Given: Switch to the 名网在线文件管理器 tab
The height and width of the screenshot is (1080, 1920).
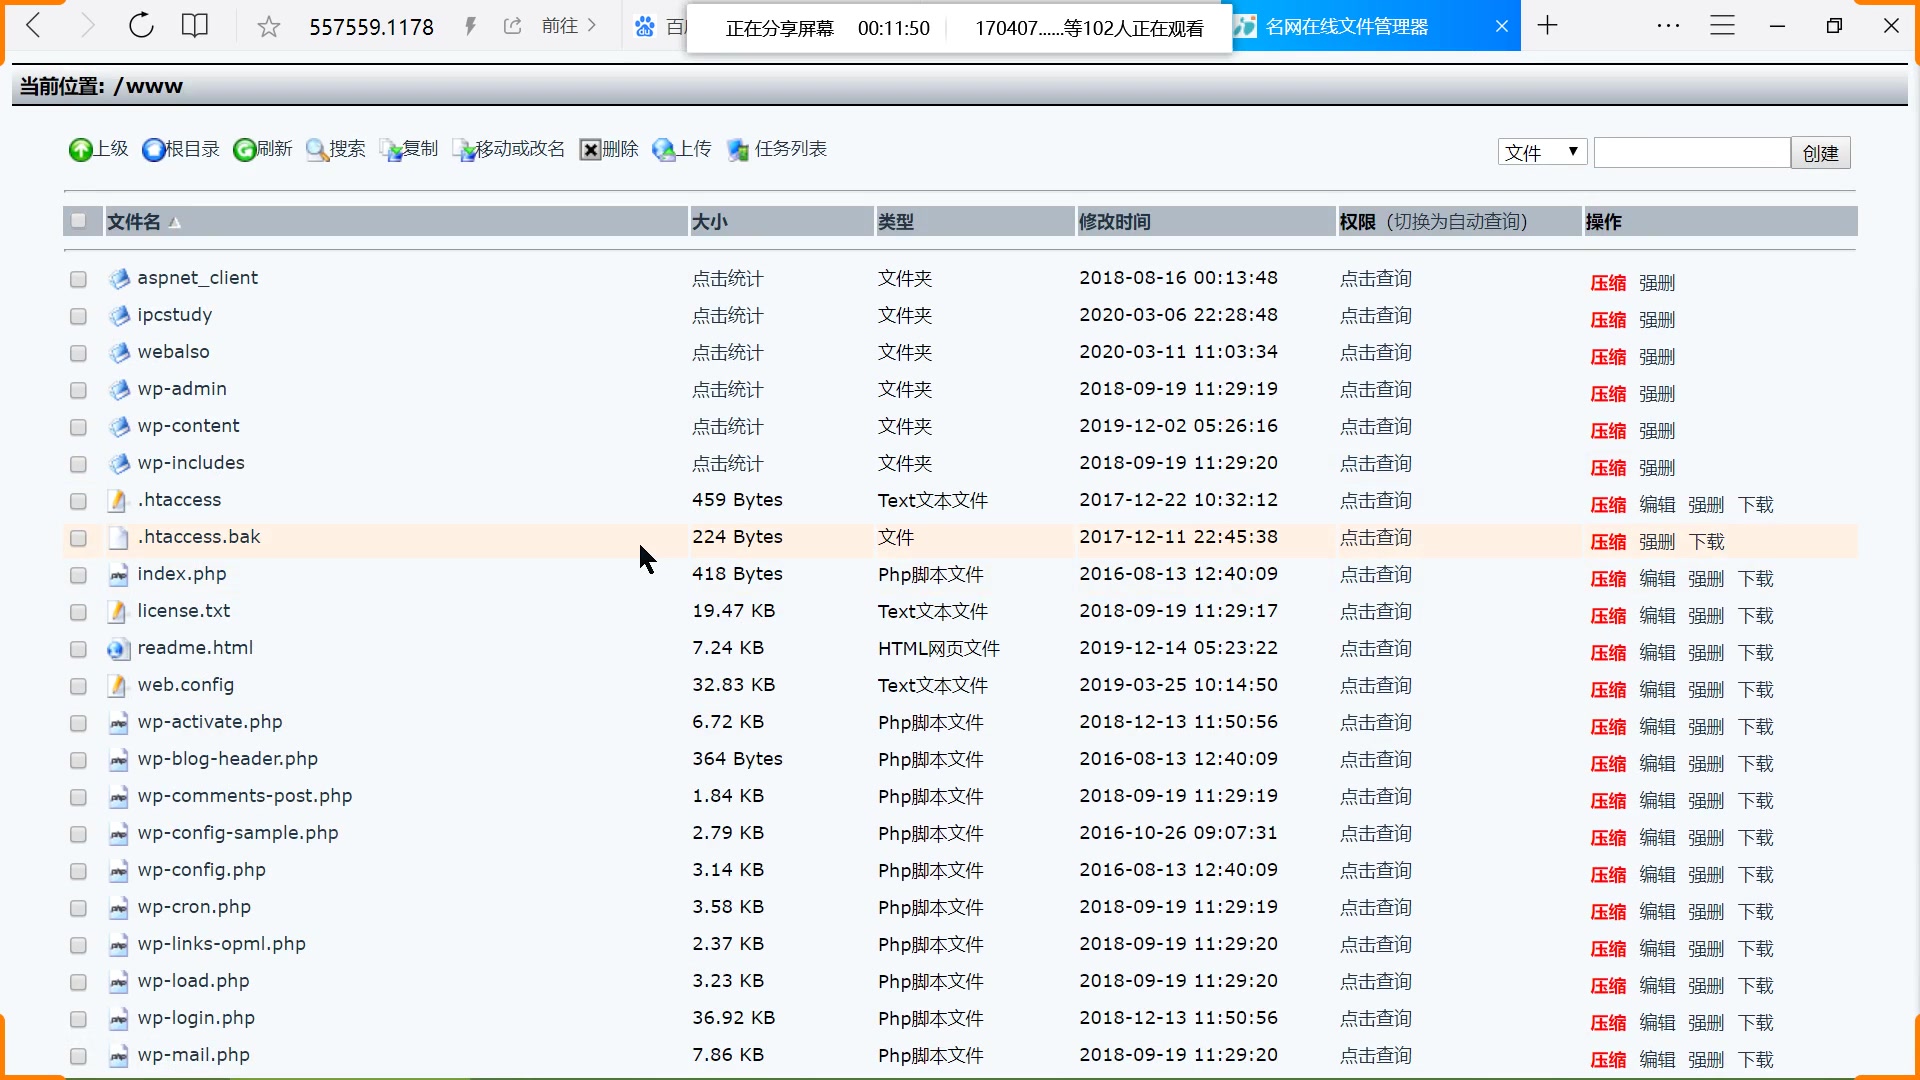Looking at the screenshot, I should click(1346, 27).
